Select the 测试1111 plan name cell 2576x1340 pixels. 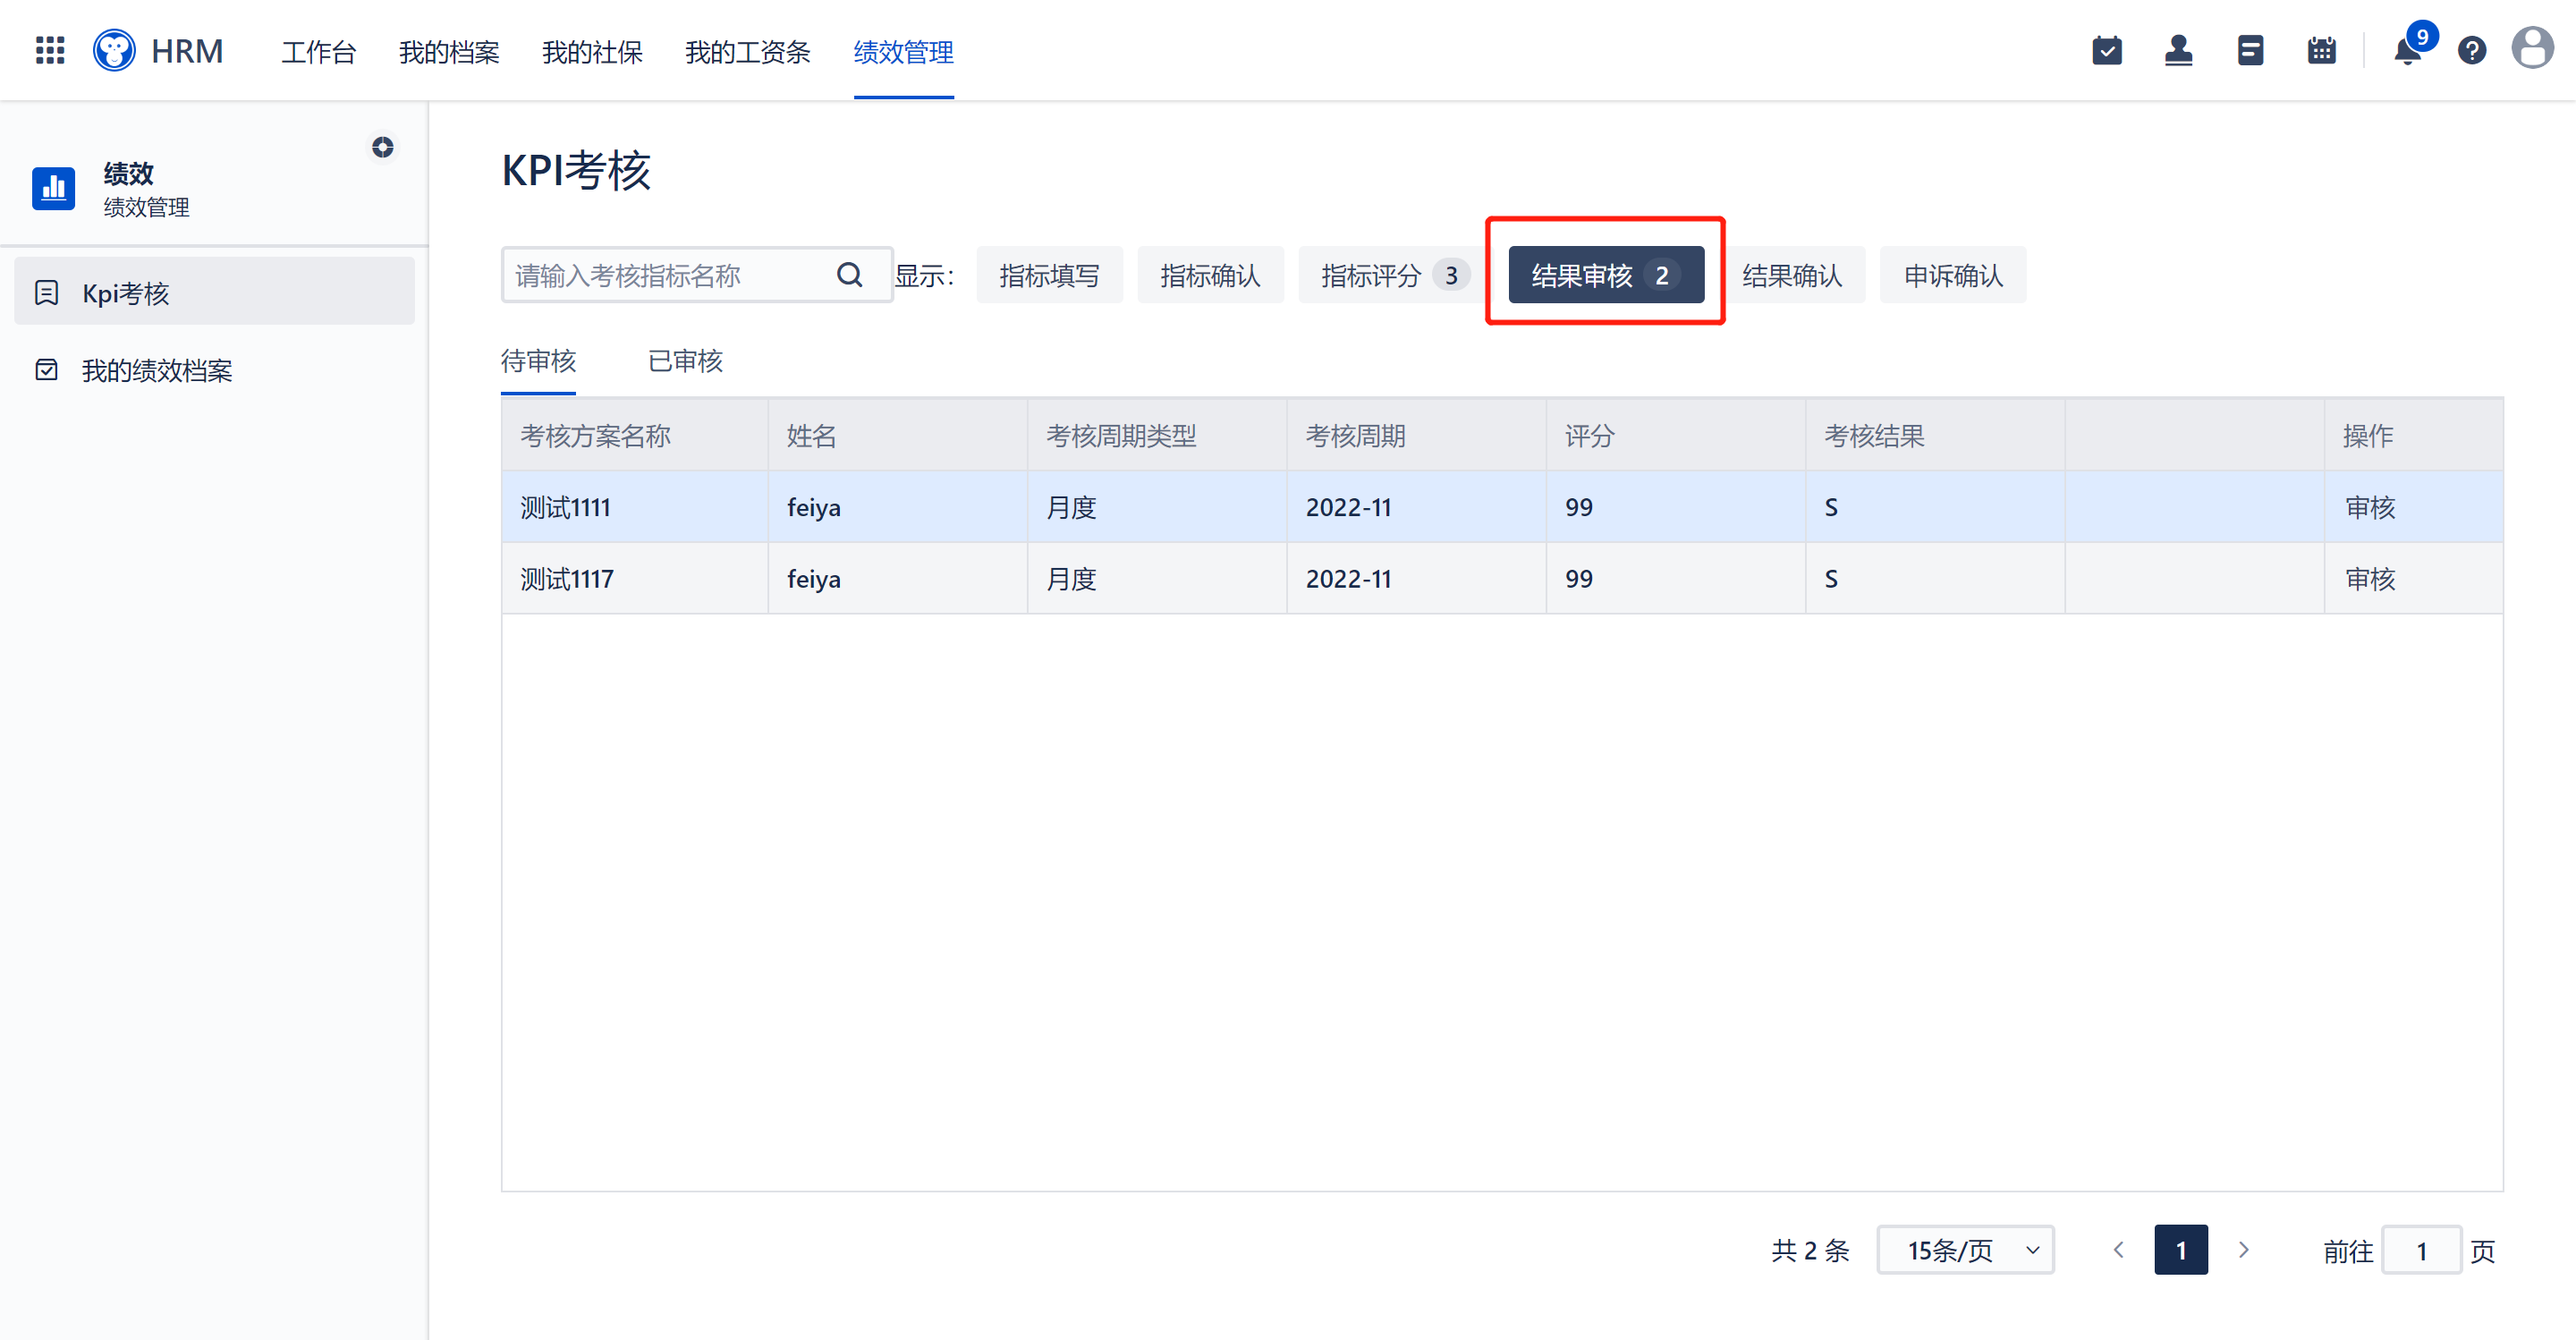(634, 507)
